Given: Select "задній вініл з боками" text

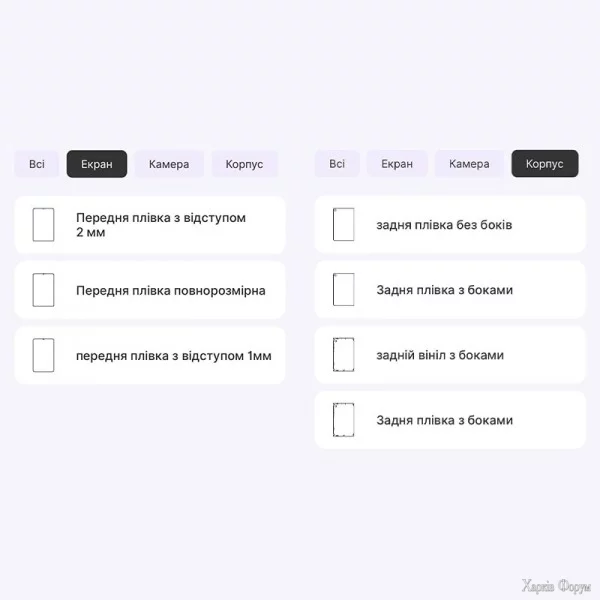Looking at the screenshot, I should (x=440, y=355).
